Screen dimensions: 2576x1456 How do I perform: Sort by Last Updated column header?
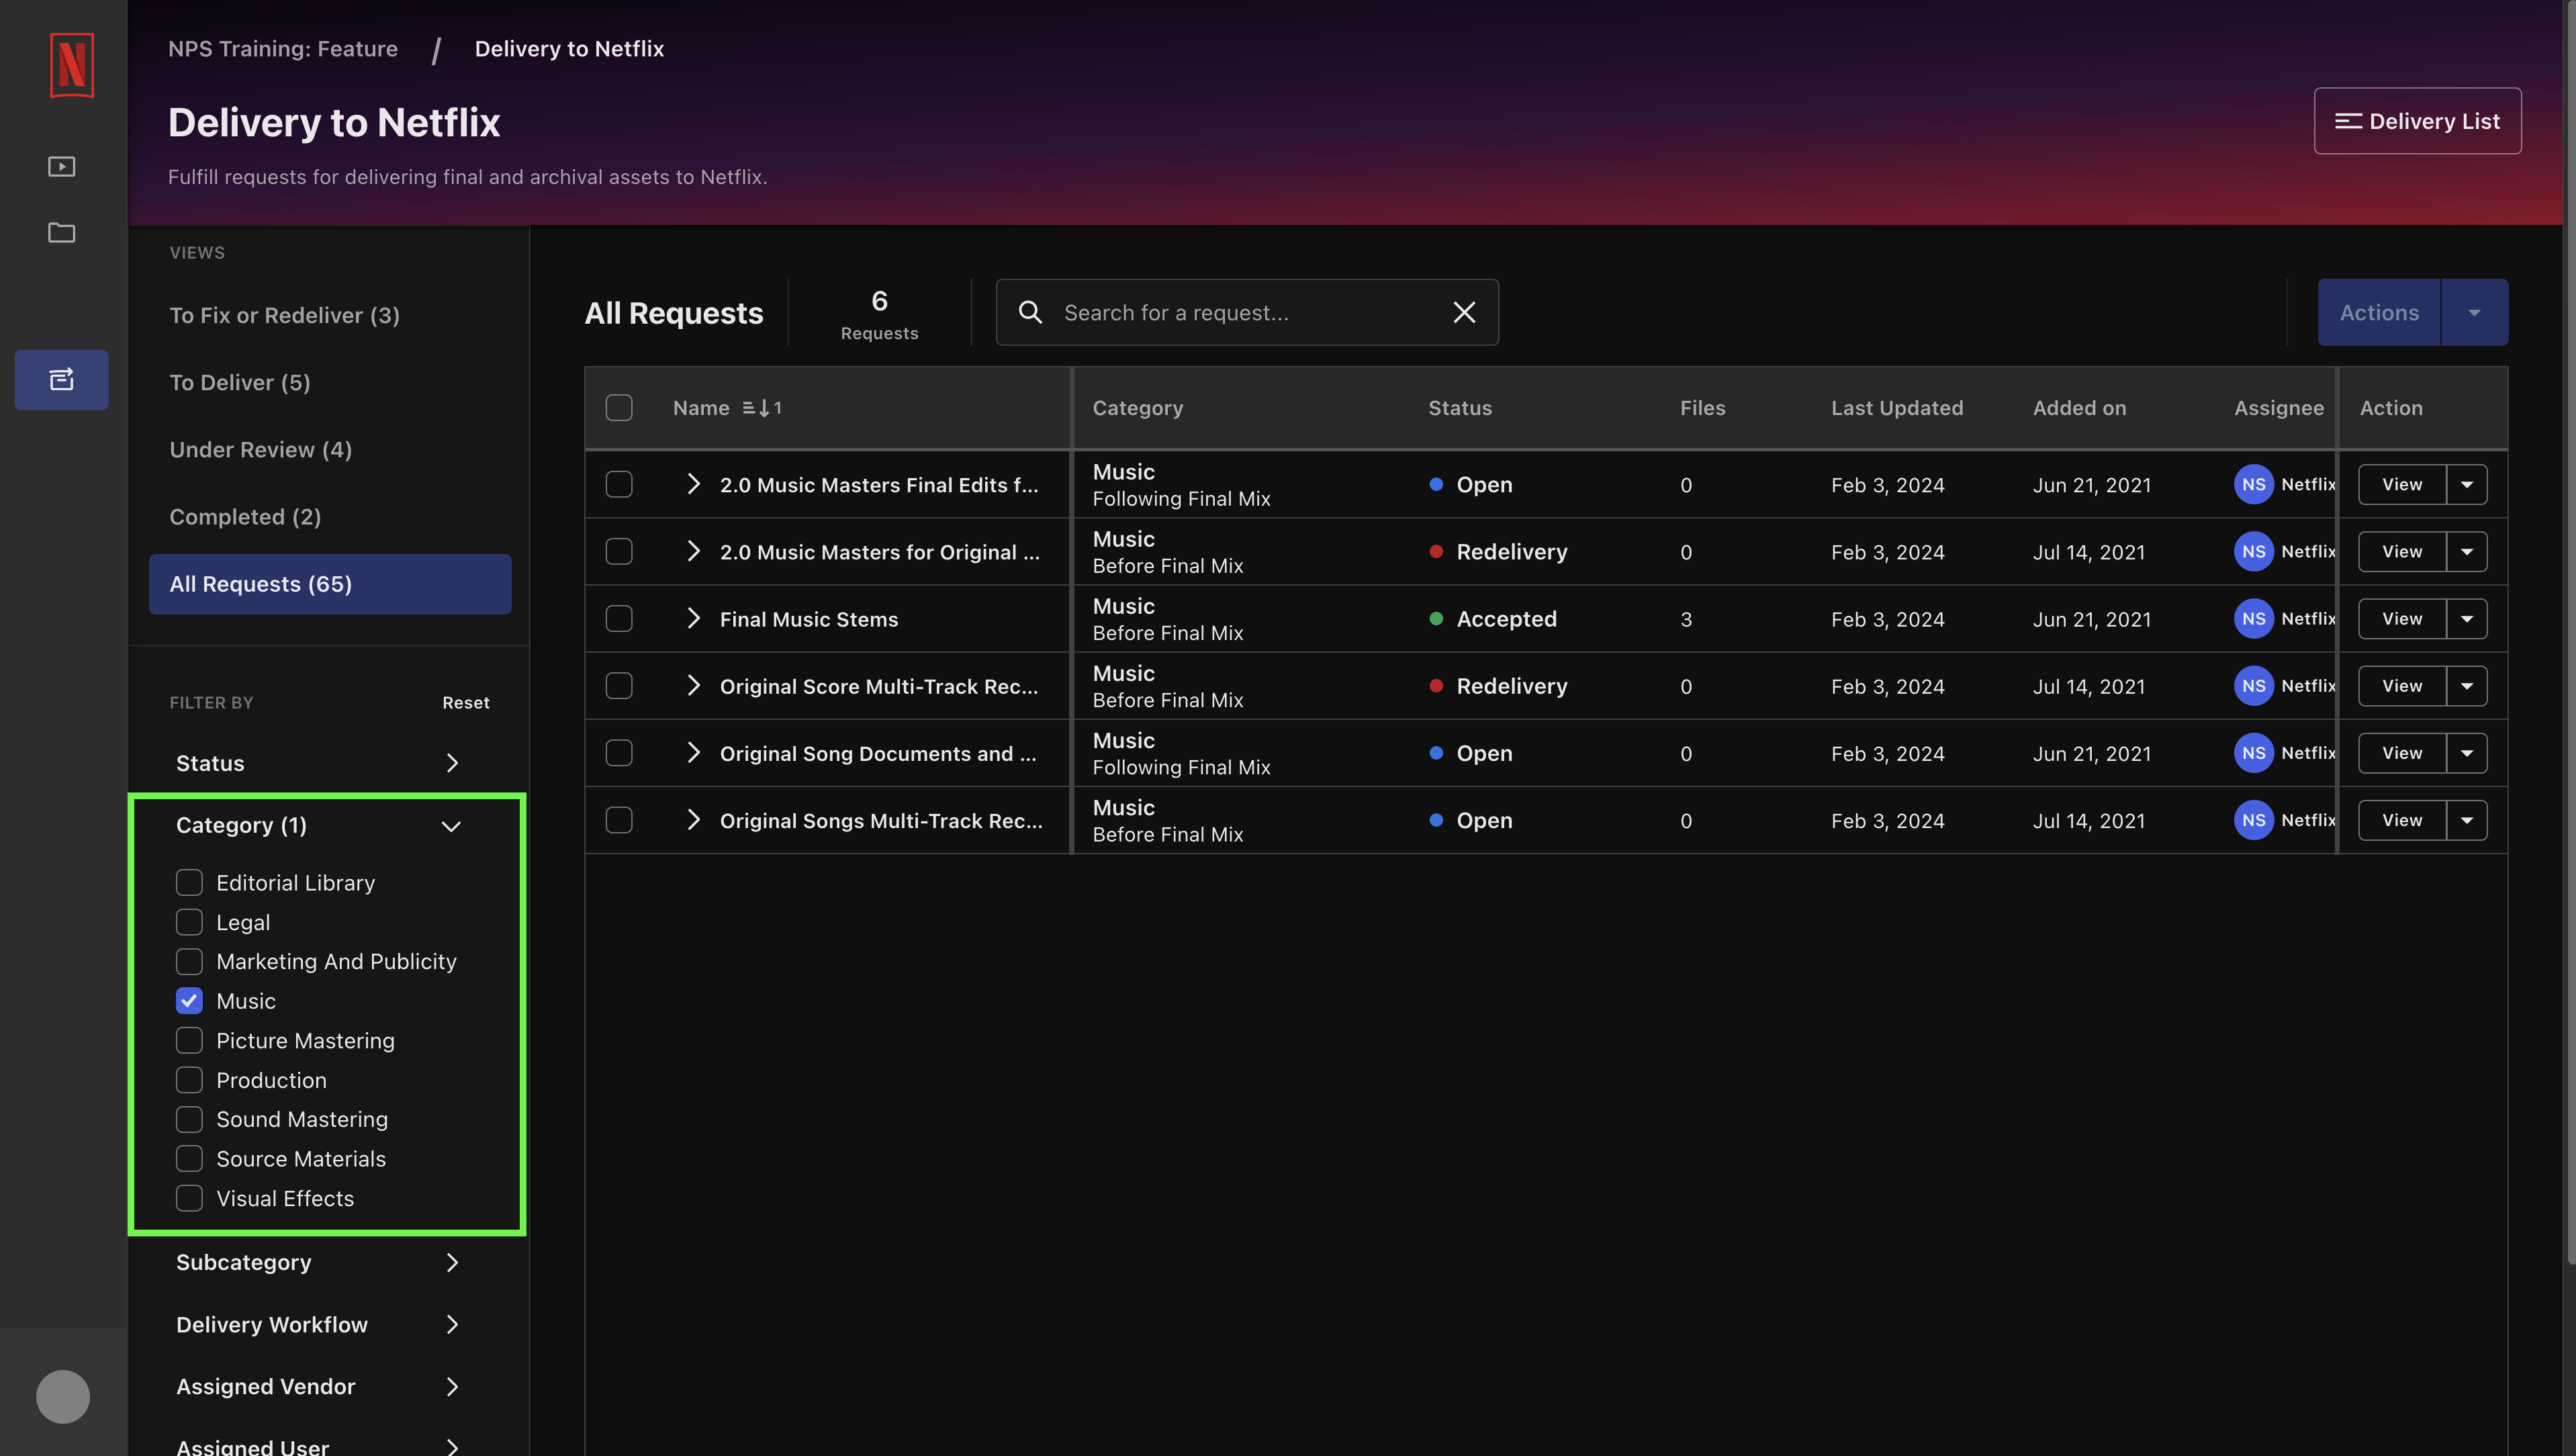(1897, 408)
